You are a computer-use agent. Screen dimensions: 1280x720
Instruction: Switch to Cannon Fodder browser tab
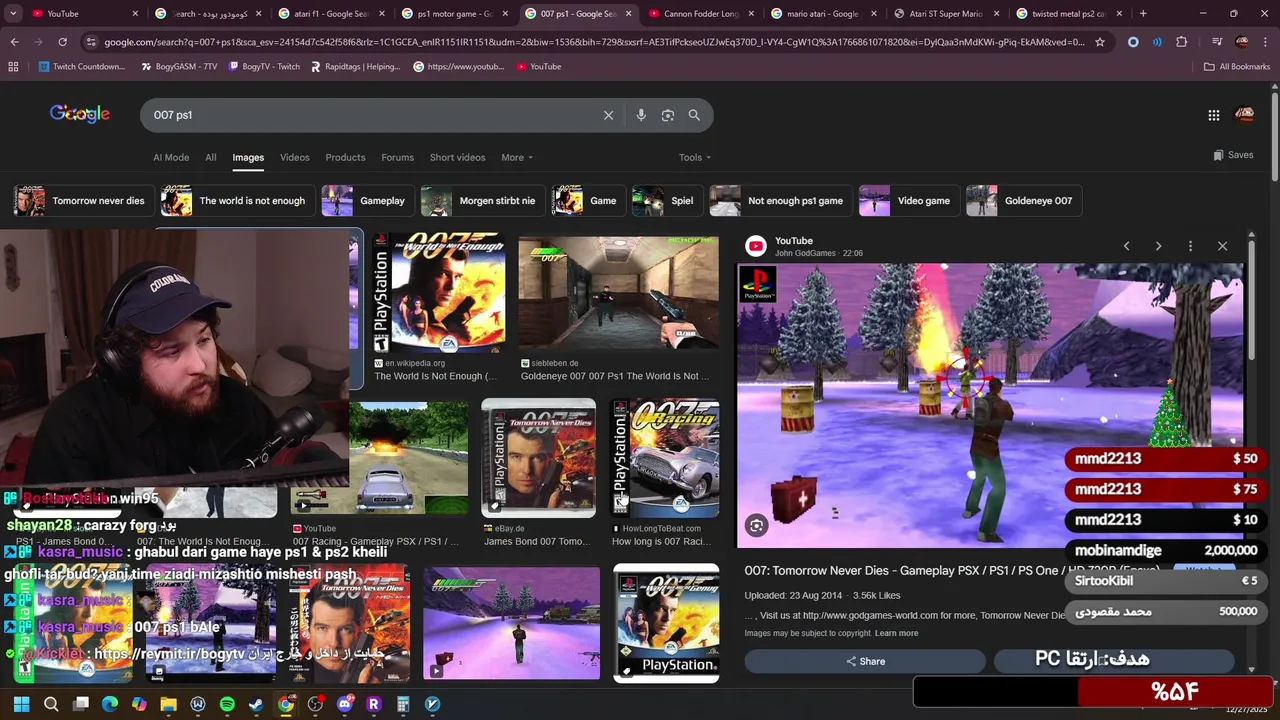click(x=703, y=14)
